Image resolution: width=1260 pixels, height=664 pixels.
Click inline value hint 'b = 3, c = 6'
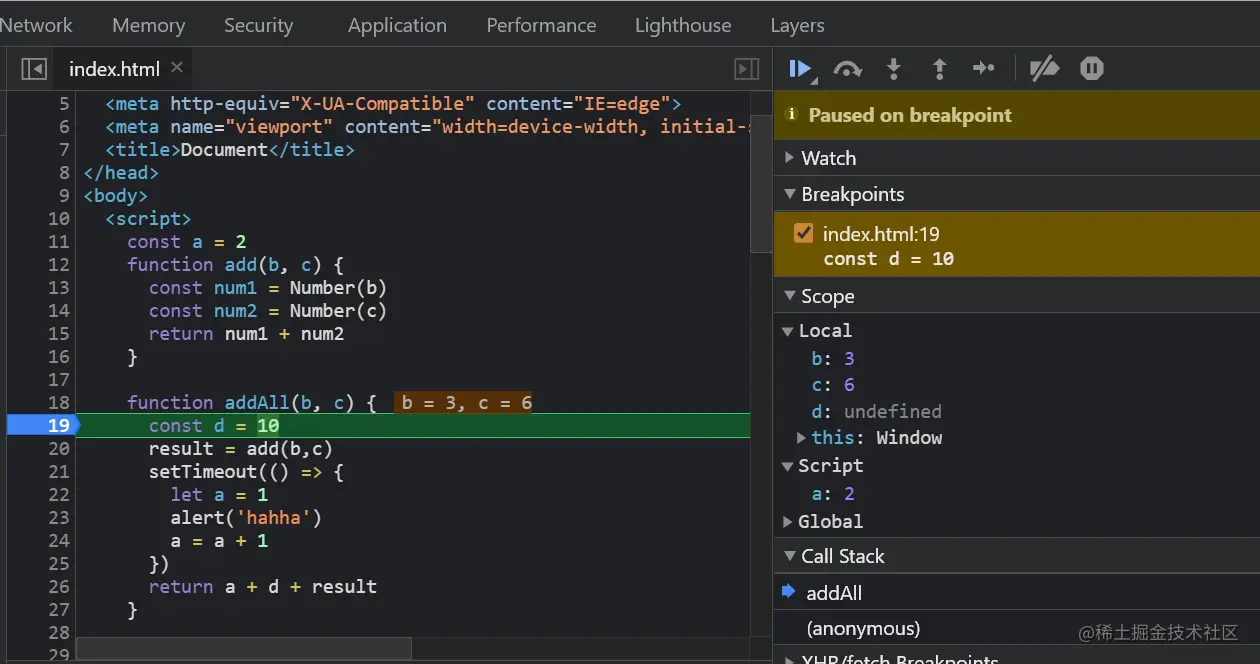tap(463, 402)
